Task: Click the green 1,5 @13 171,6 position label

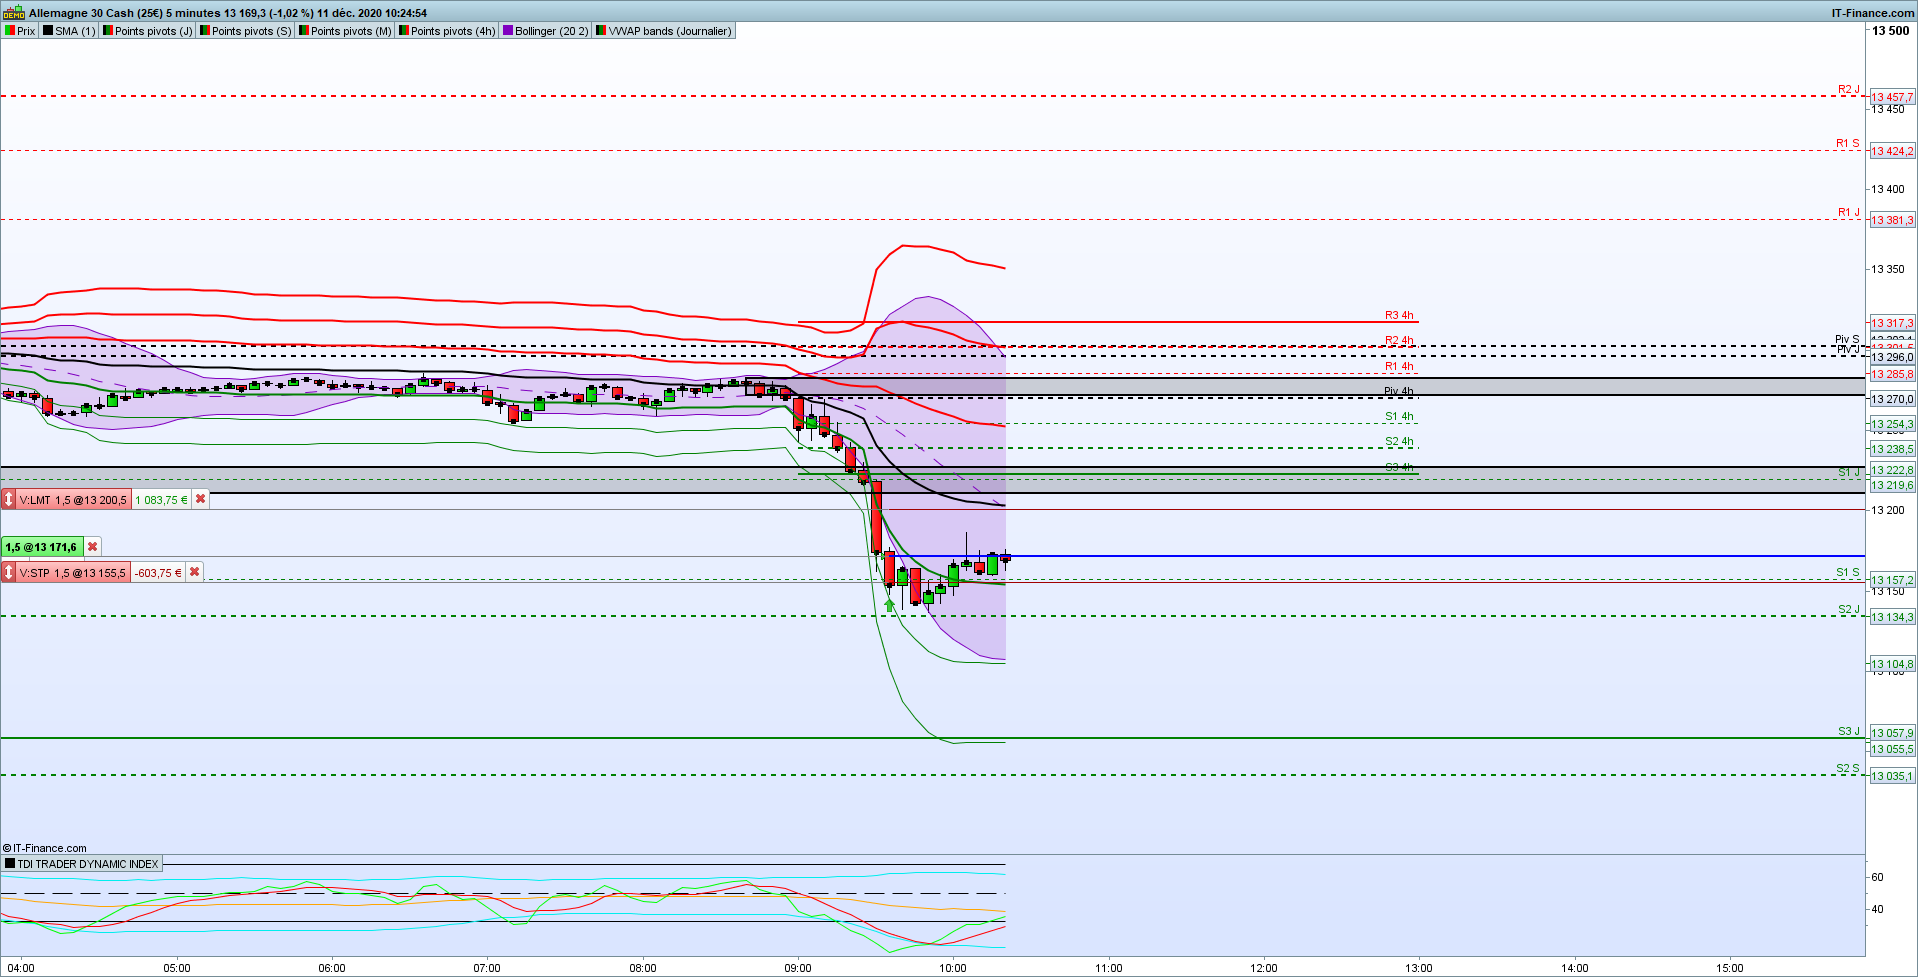Action: (x=41, y=547)
